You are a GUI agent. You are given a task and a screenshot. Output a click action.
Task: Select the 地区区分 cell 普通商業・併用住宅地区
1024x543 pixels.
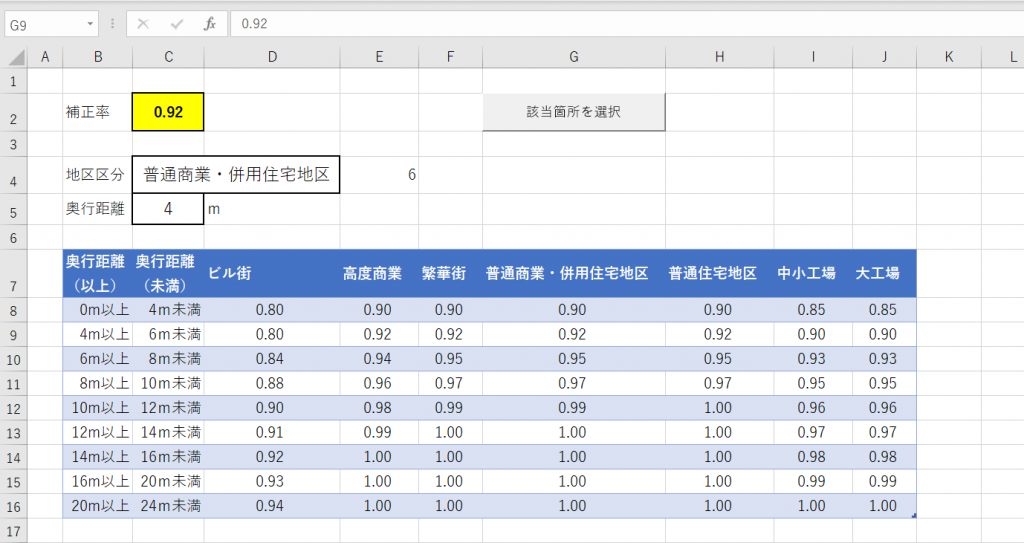coord(236,175)
